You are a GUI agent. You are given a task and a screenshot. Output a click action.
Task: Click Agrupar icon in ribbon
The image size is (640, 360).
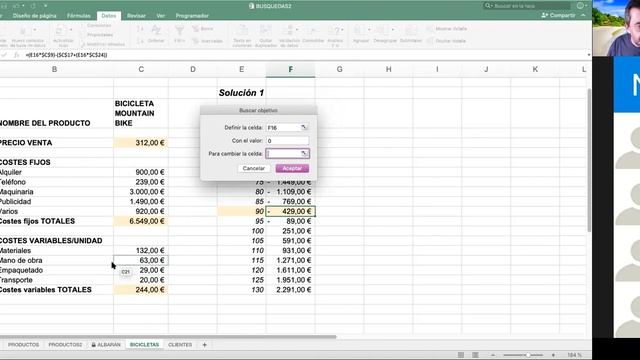point(360,31)
